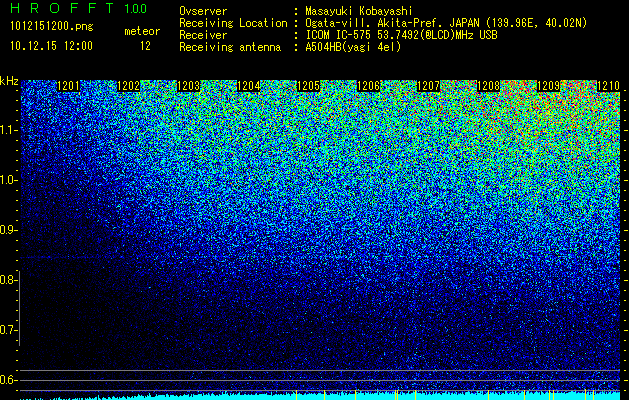Click observer name Masayuki Kobayashi
Viewport: 629px width, 400px height.
click(359, 11)
